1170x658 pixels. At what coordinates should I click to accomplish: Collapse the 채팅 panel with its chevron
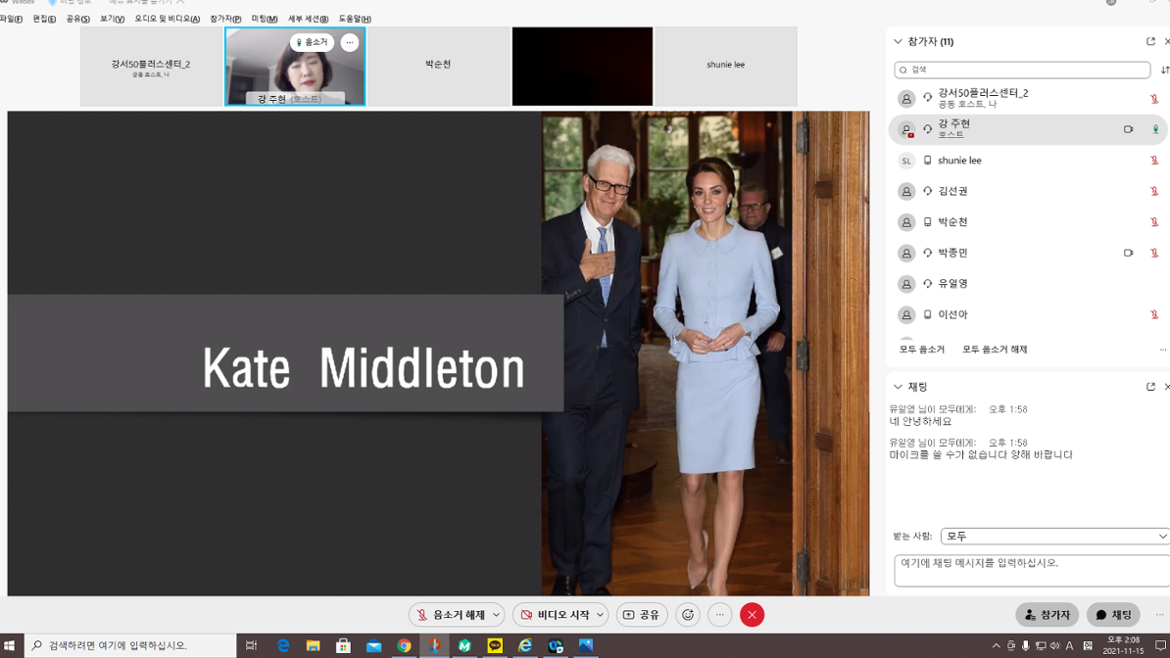point(898,386)
